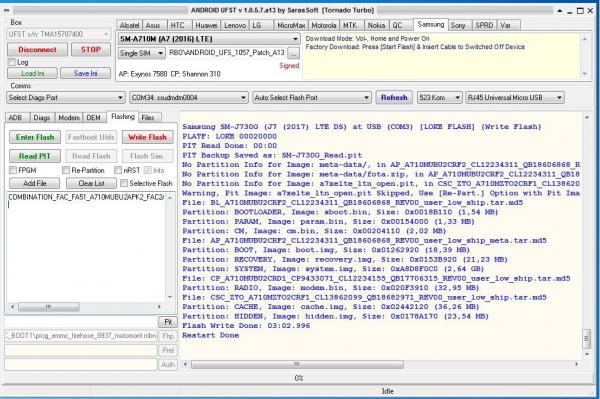Image resolution: width=600 pixels, height=399 pixels.
Task: Click the file list horizontal scrollbar thumb
Action: coord(49,307)
